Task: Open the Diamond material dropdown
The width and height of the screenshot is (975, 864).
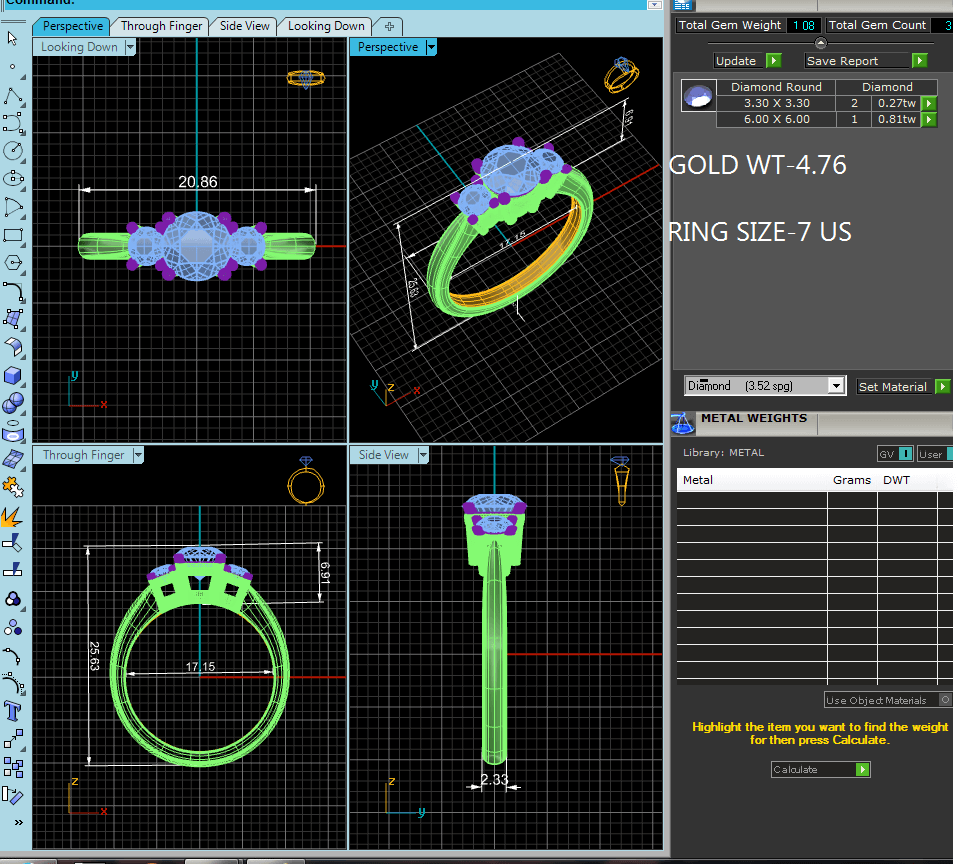Action: click(836, 386)
